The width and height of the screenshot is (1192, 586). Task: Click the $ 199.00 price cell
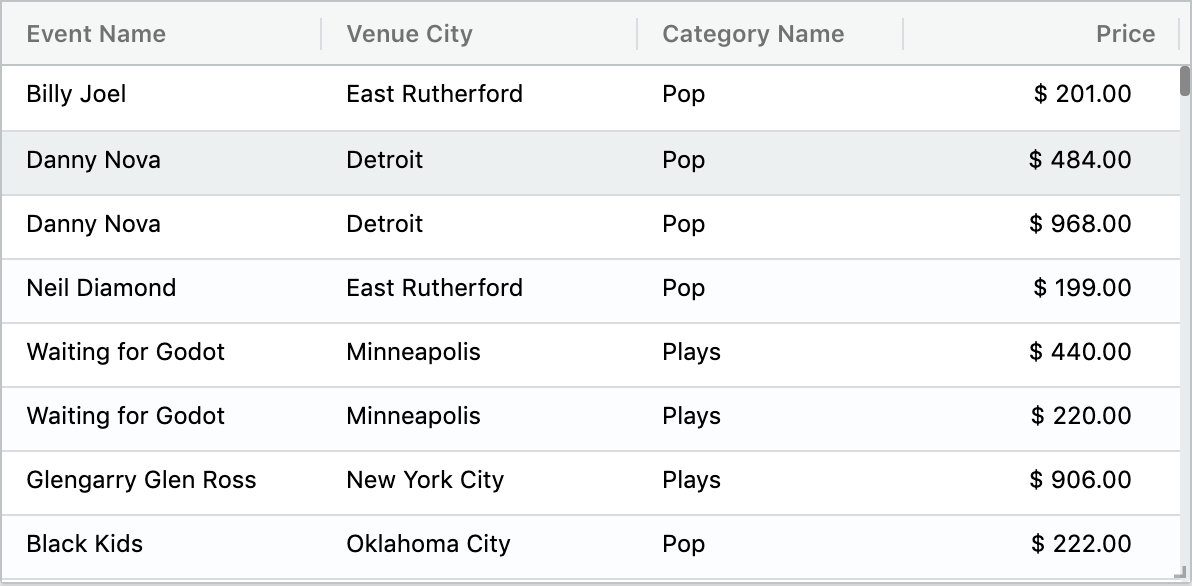tap(1082, 288)
